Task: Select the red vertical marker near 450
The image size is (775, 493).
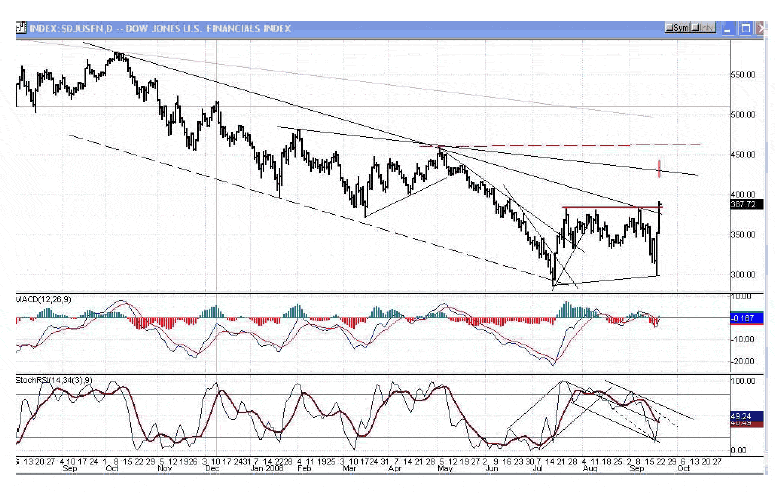Action: click(660, 167)
